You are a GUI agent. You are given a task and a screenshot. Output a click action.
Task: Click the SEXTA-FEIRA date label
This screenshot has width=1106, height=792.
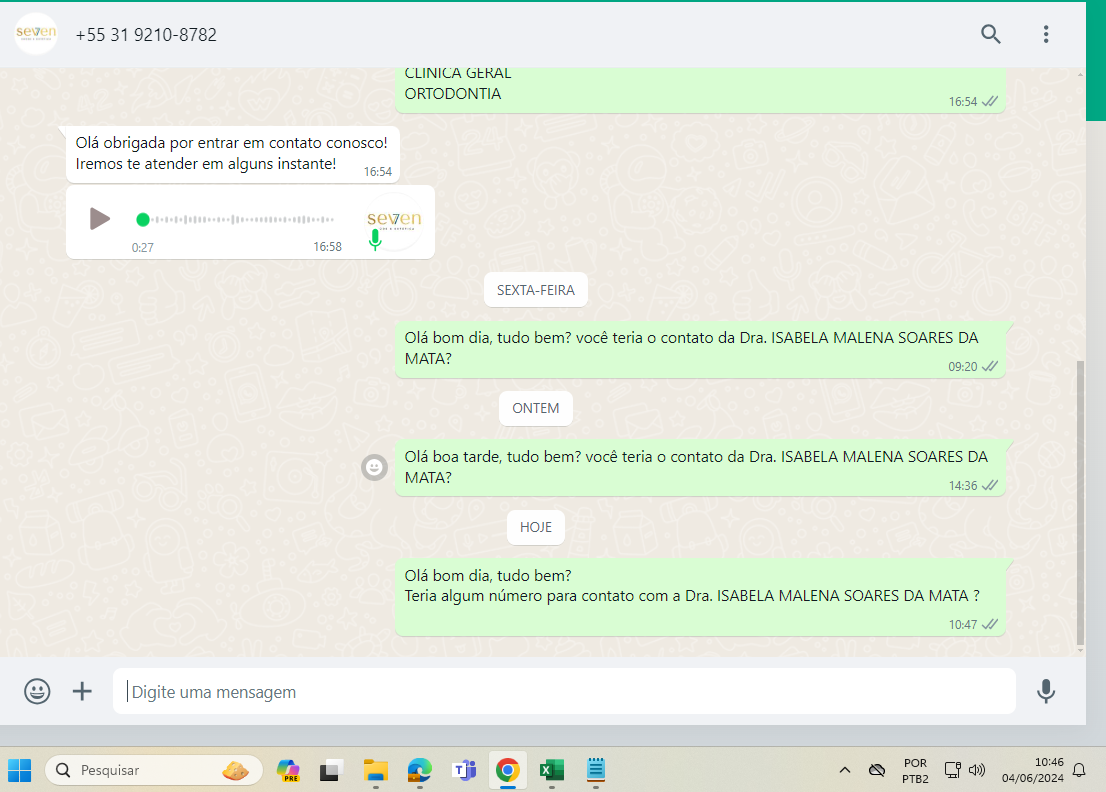(x=535, y=290)
